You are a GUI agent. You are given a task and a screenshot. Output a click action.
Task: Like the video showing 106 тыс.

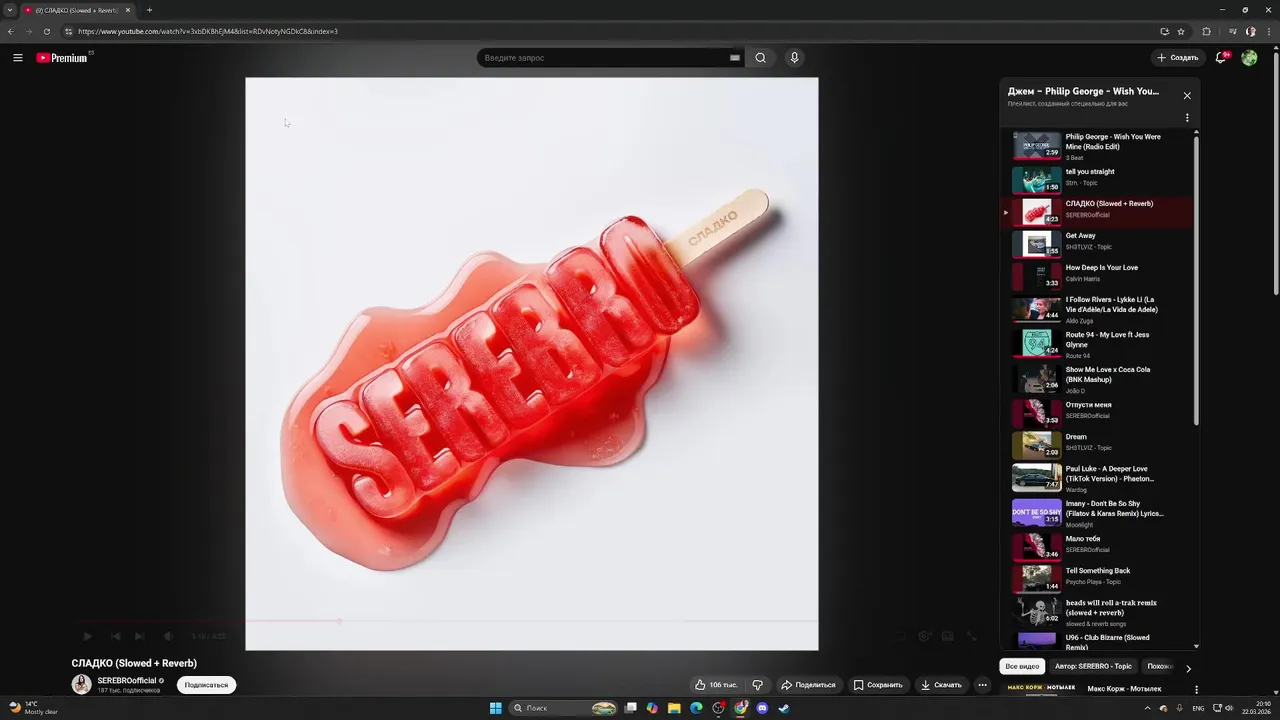coord(716,685)
